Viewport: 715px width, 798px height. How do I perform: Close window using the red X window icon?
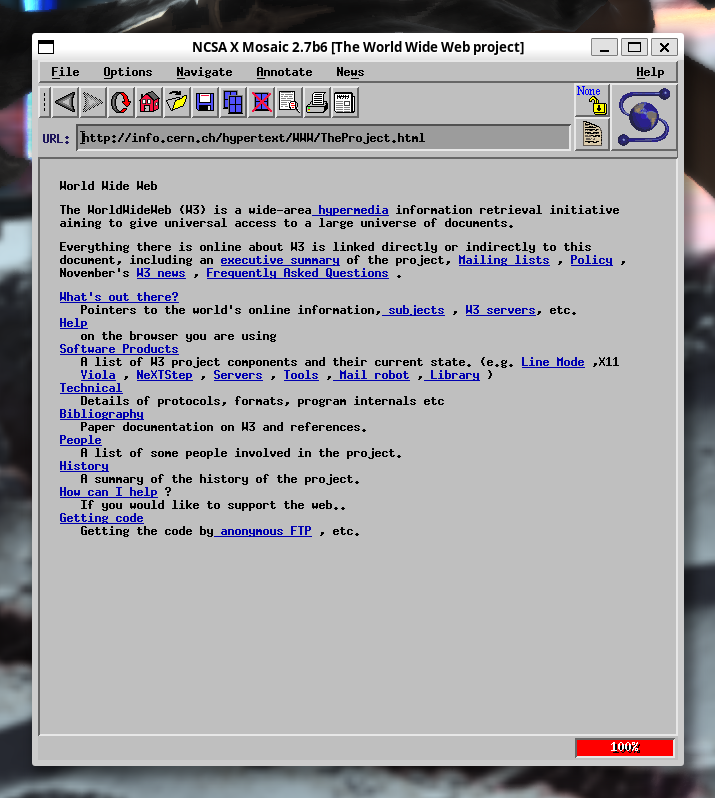261,102
